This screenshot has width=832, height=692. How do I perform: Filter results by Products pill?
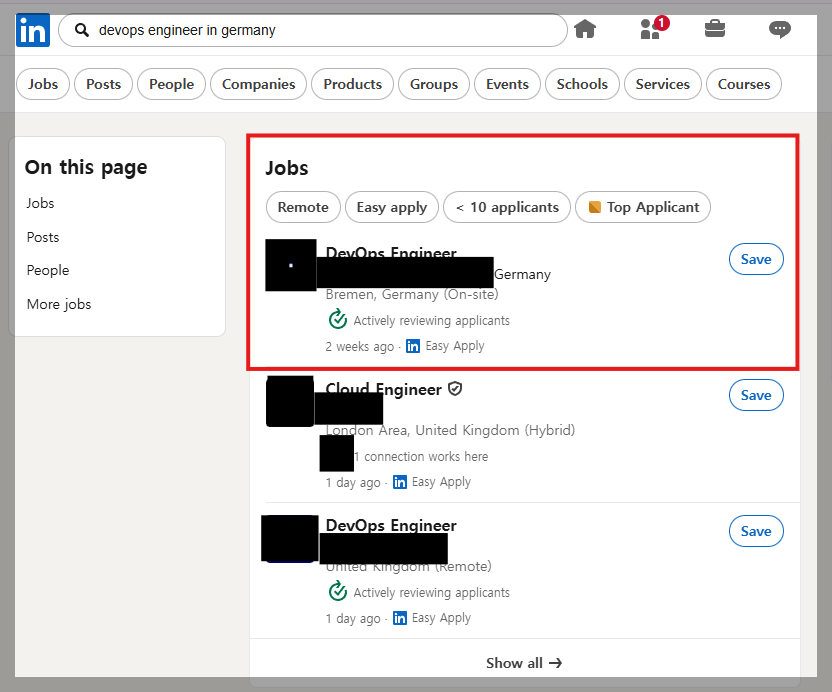point(352,84)
